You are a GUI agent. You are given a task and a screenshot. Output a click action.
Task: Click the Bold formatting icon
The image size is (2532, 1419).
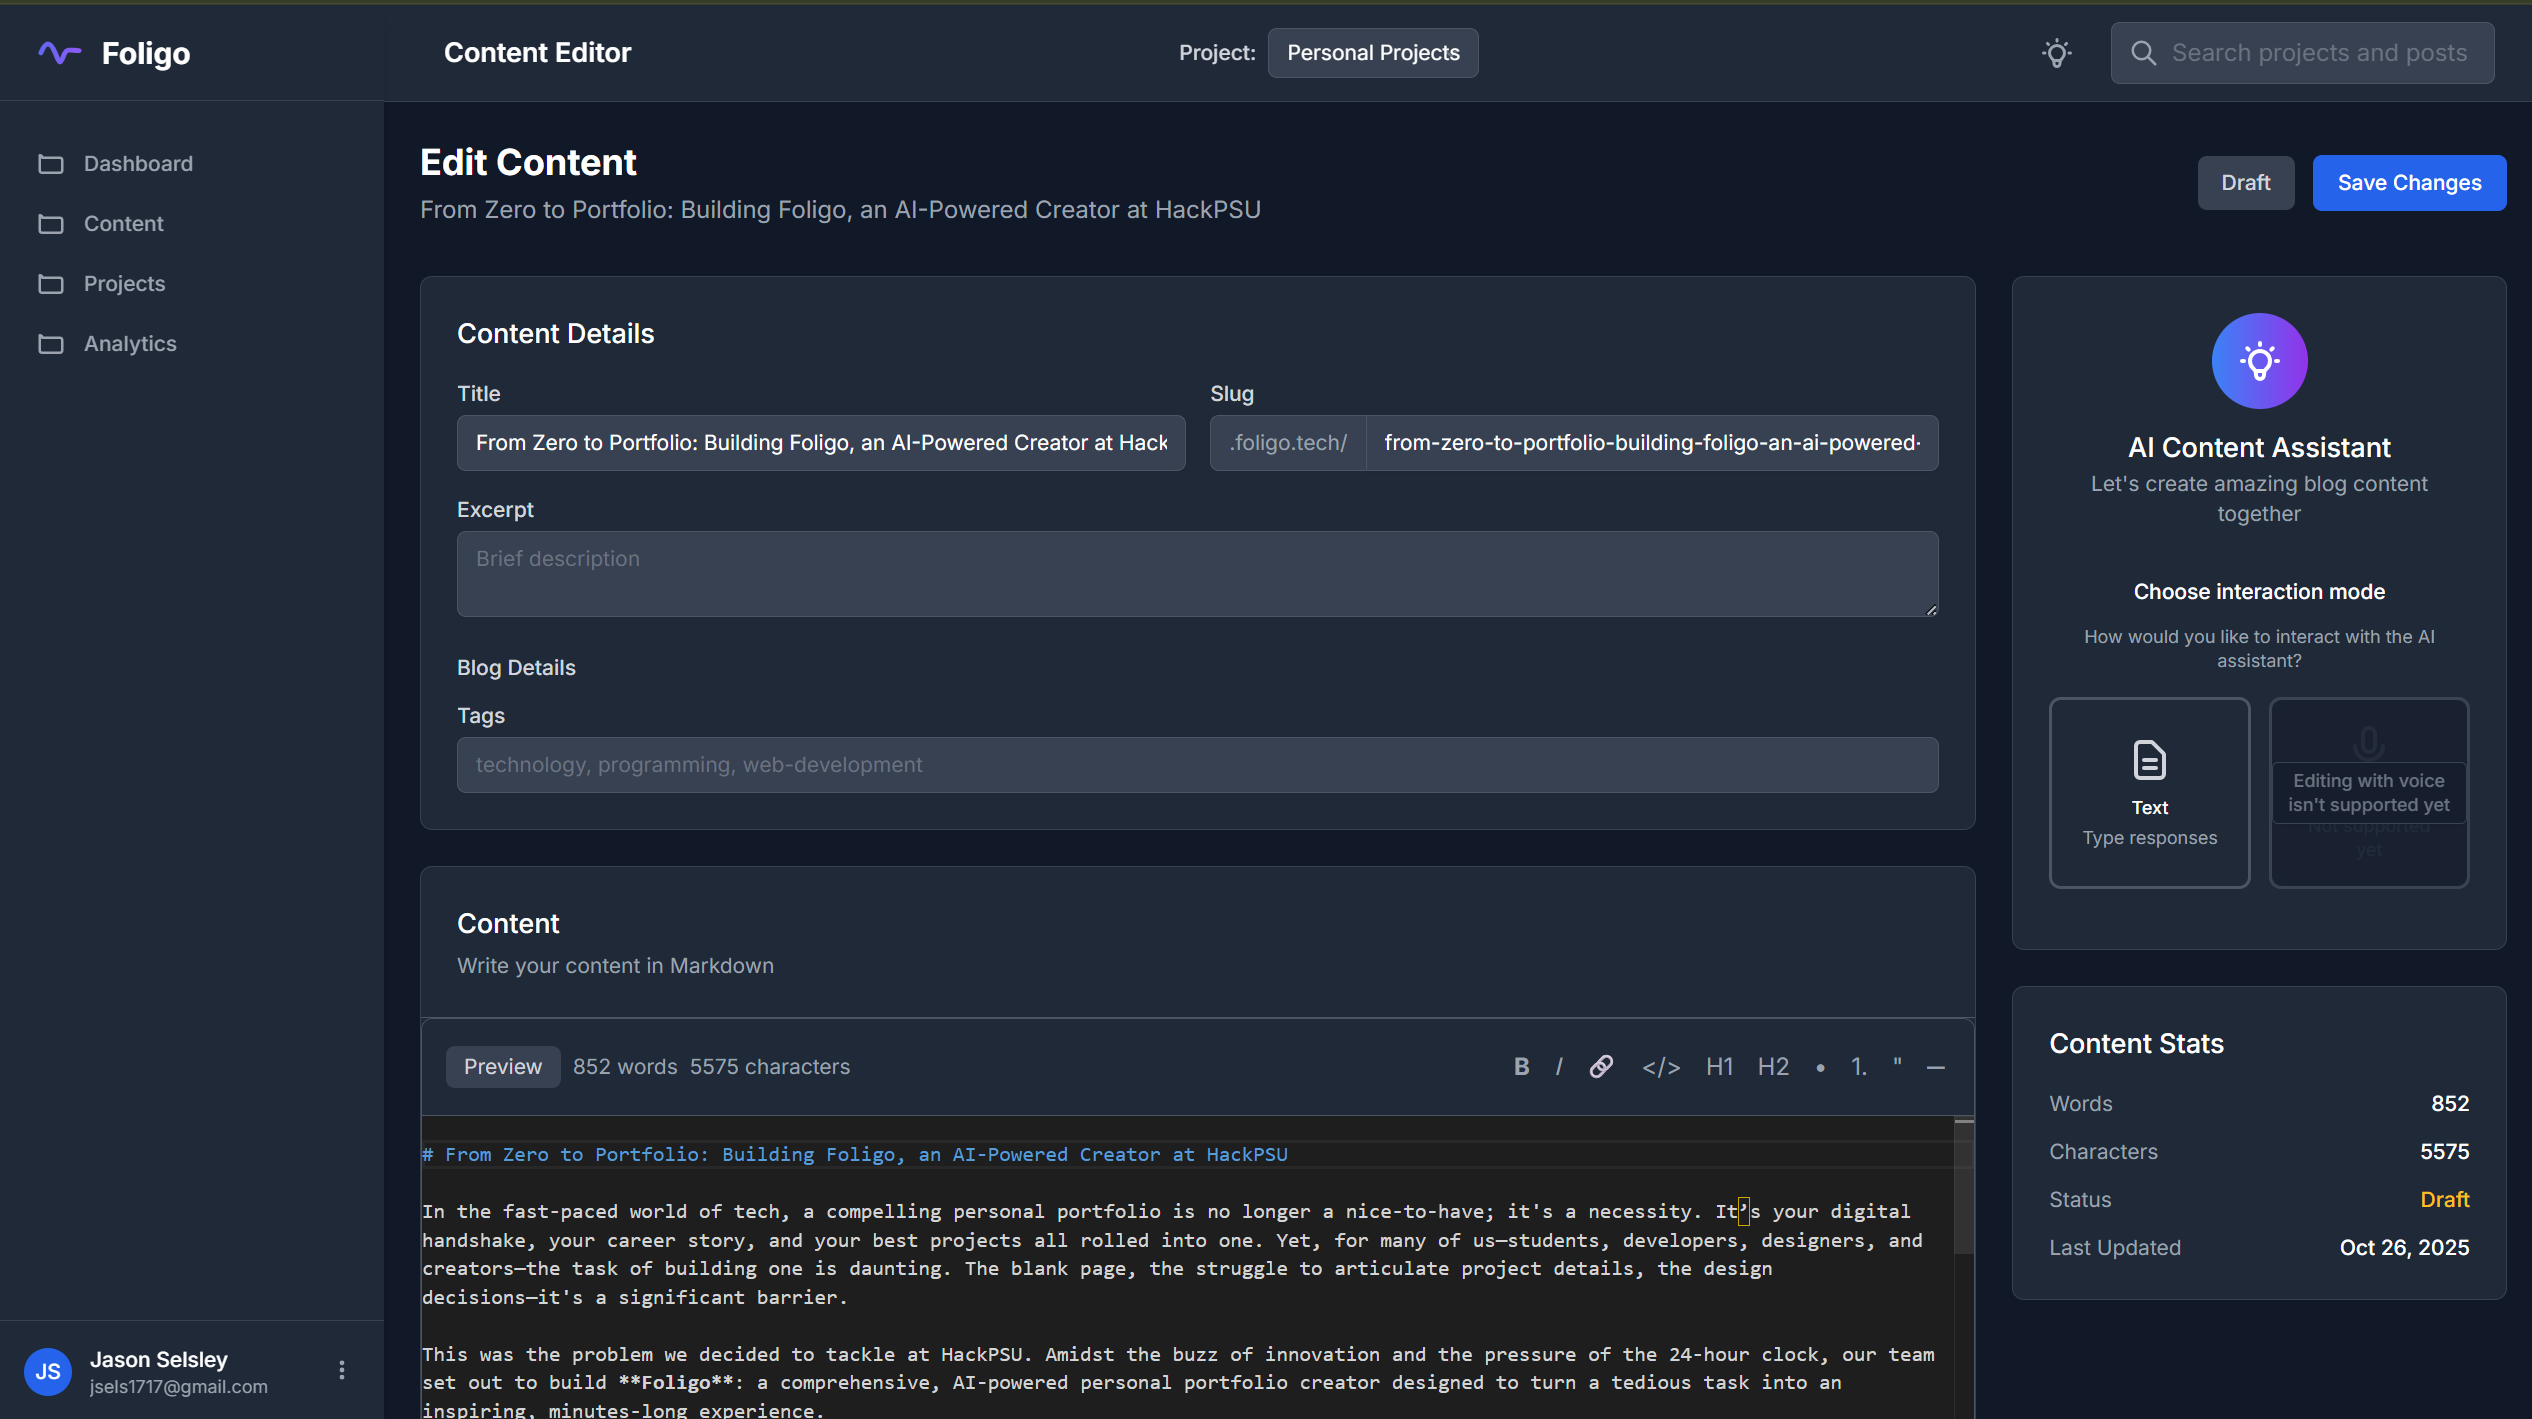point(1521,1067)
